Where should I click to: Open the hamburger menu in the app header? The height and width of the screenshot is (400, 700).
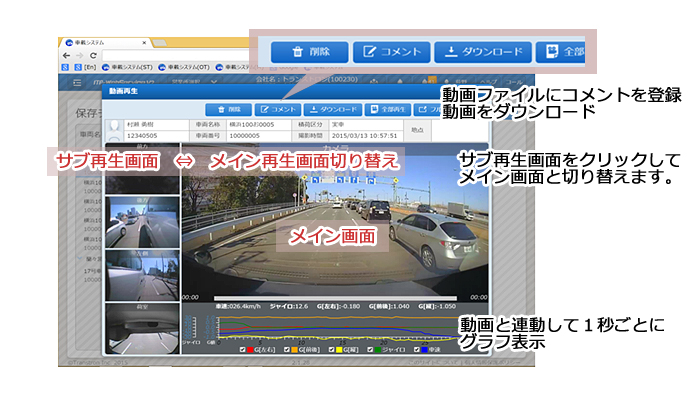click(x=77, y=83)
